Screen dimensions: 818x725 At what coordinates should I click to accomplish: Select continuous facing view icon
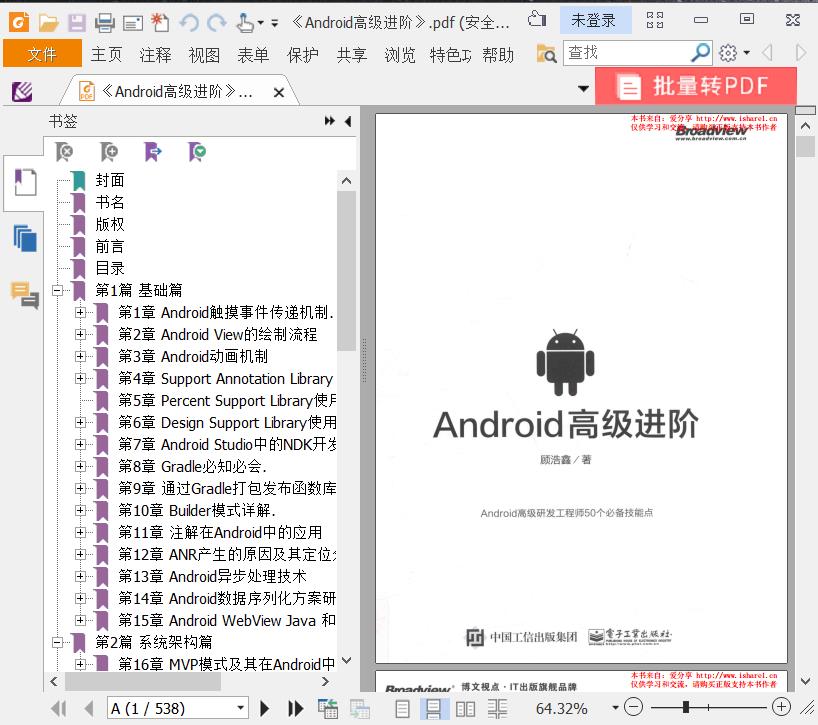click(x=497, y=709)
